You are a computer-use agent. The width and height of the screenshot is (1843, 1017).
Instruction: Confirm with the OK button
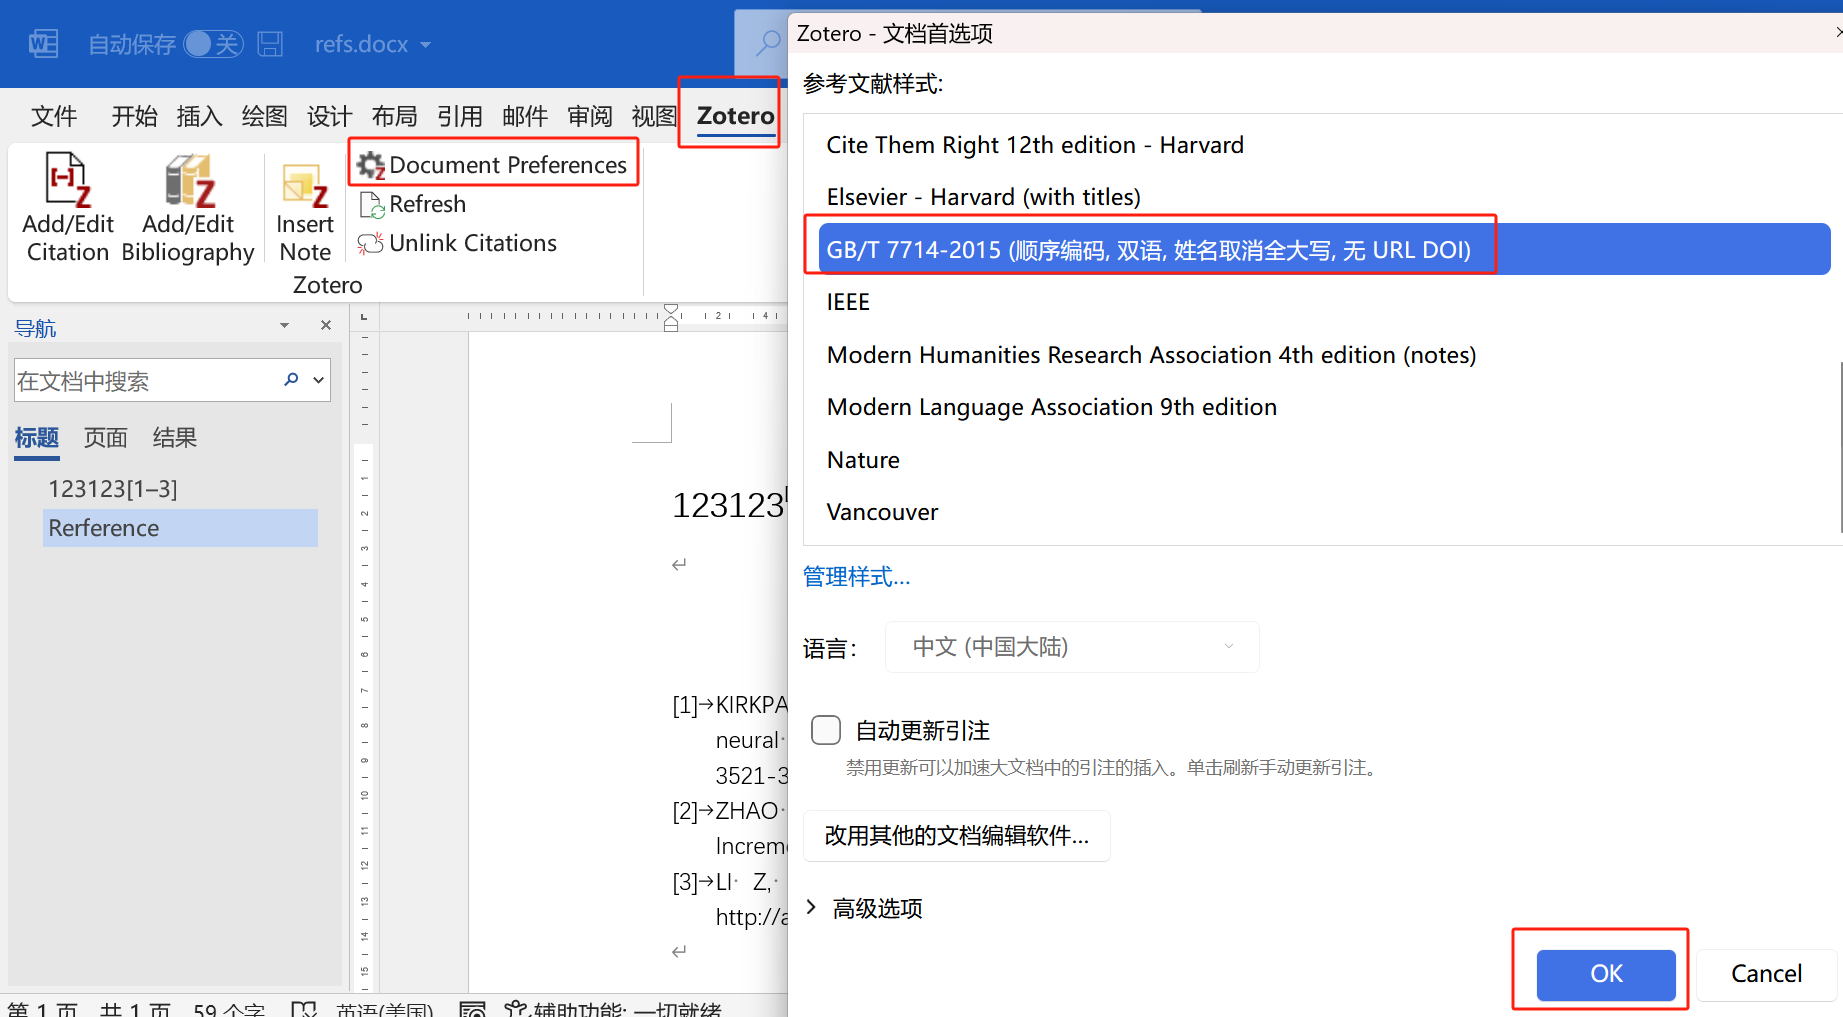(1606, 974)
